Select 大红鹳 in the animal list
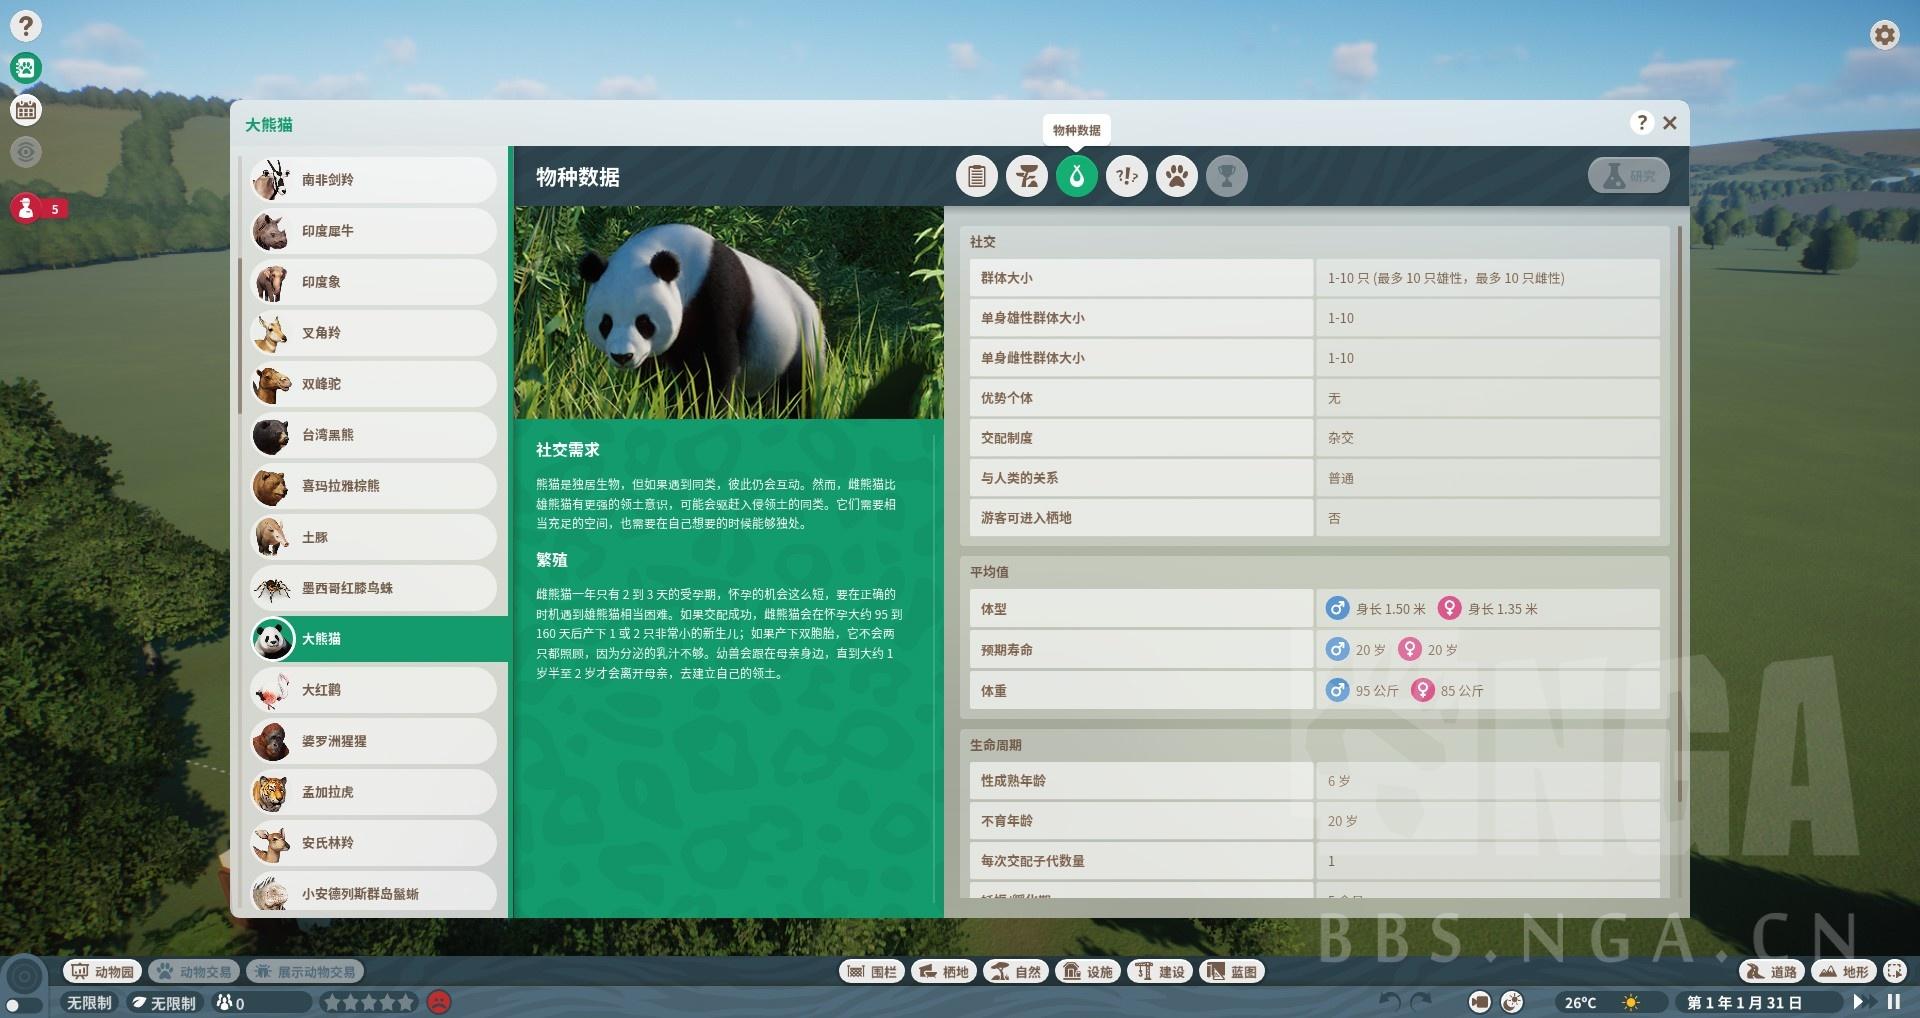The image size is (1920, 1018). [373, 690]
